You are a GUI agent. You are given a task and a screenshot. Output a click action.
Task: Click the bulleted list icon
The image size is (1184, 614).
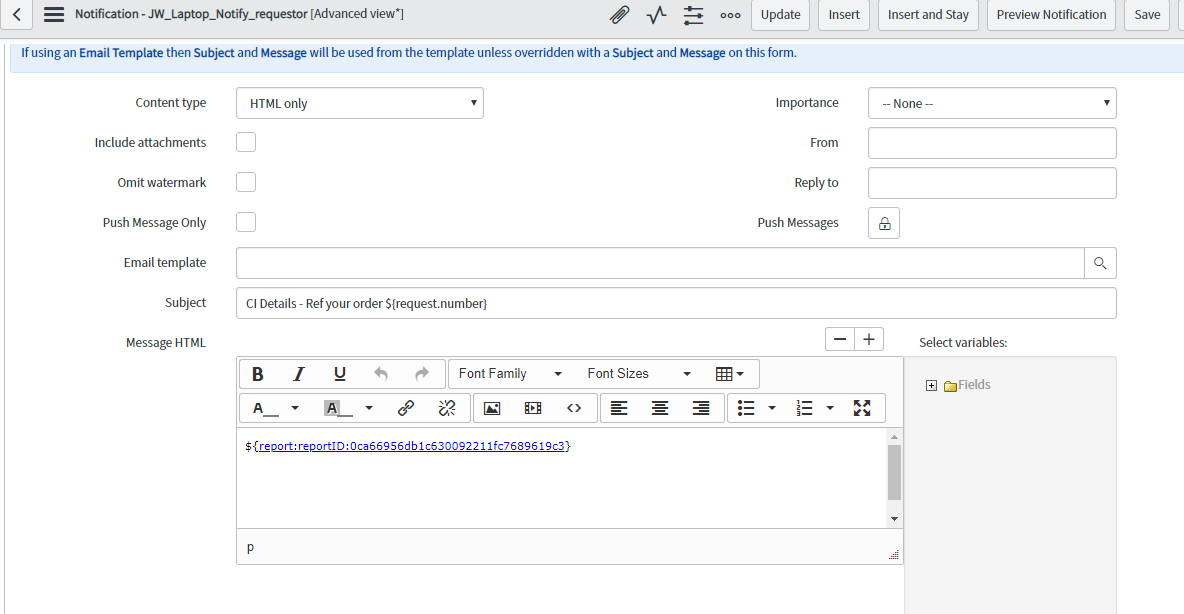[746, 409]
